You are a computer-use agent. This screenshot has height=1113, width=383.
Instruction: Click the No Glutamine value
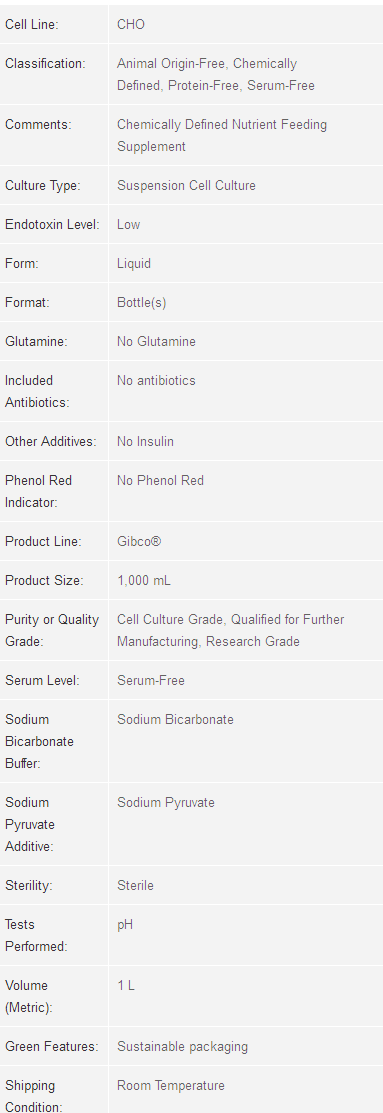click(156, 341)
